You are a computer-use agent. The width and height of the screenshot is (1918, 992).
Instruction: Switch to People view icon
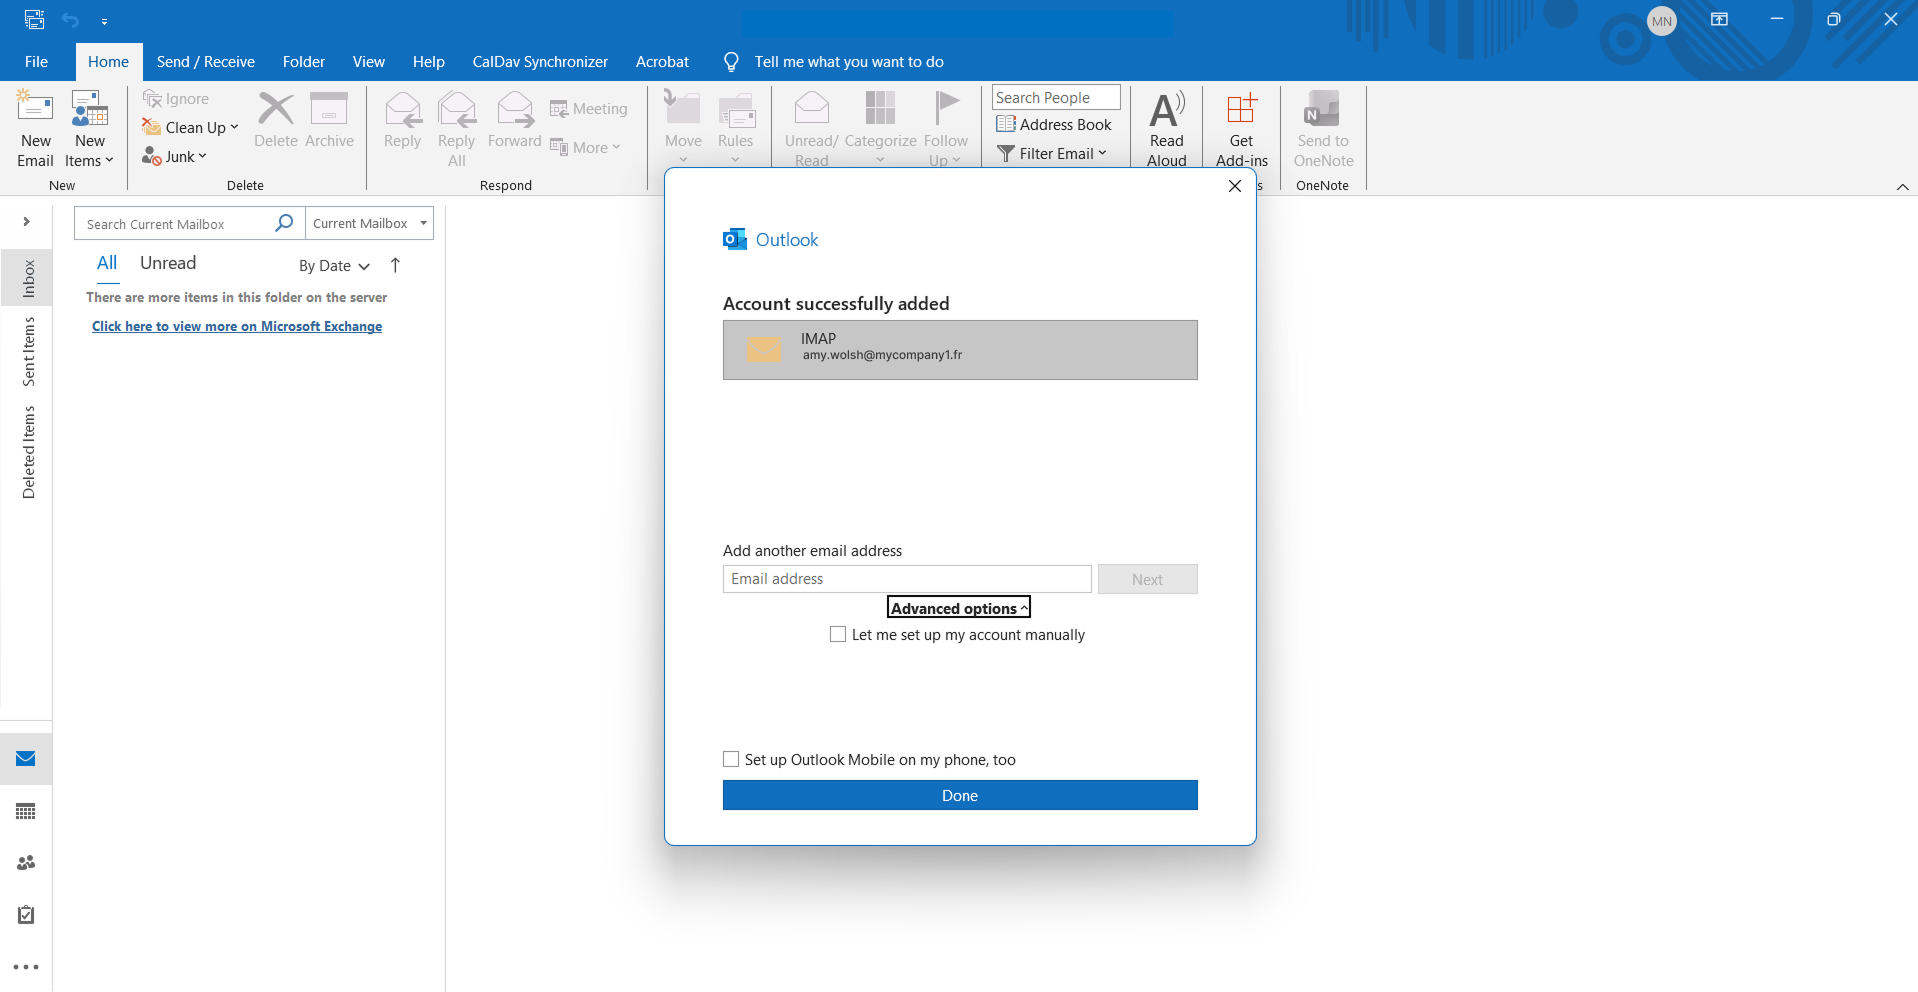tap(26, 863)
